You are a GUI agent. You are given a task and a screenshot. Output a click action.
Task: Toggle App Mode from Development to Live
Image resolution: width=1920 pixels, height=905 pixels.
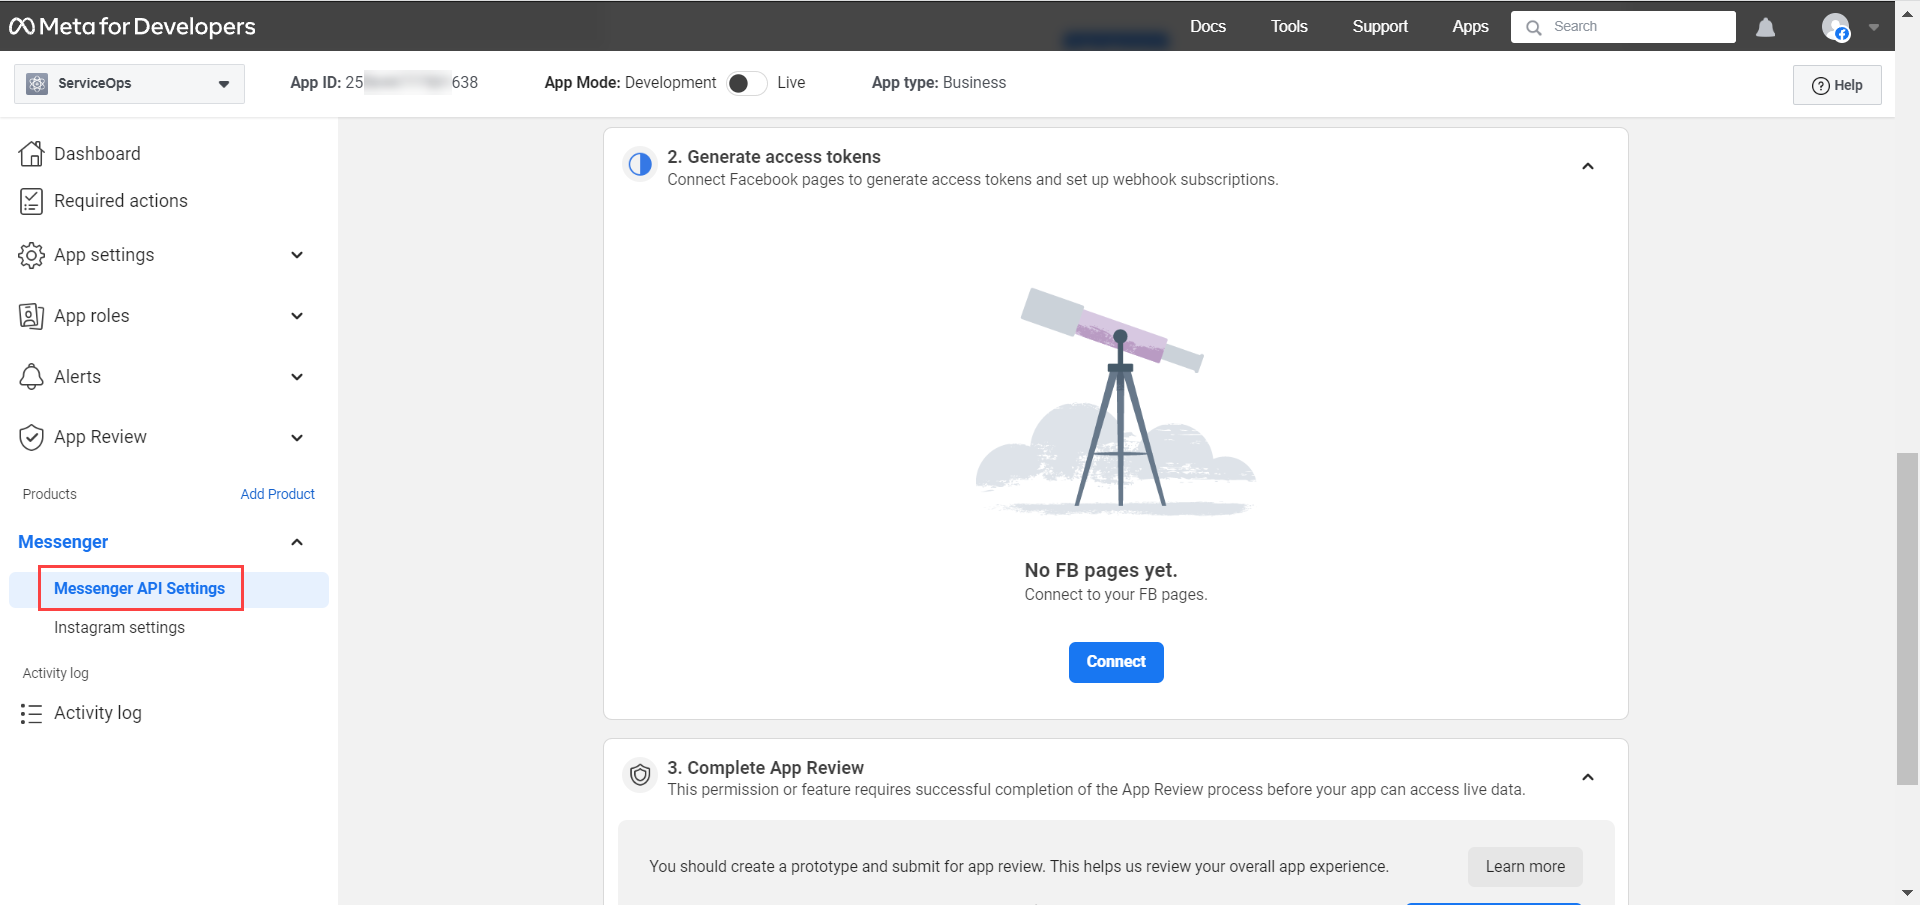(746, 83)
